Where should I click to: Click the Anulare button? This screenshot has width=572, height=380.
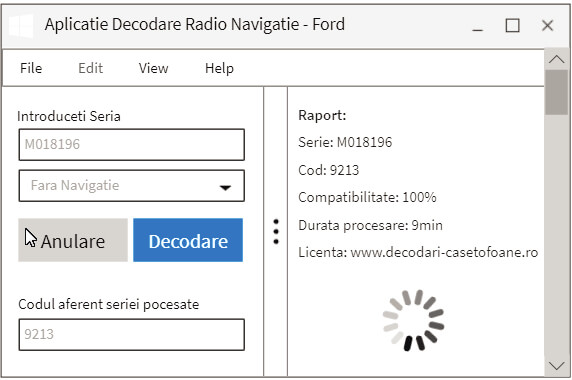pyautogui.click(x=73, y=240)
